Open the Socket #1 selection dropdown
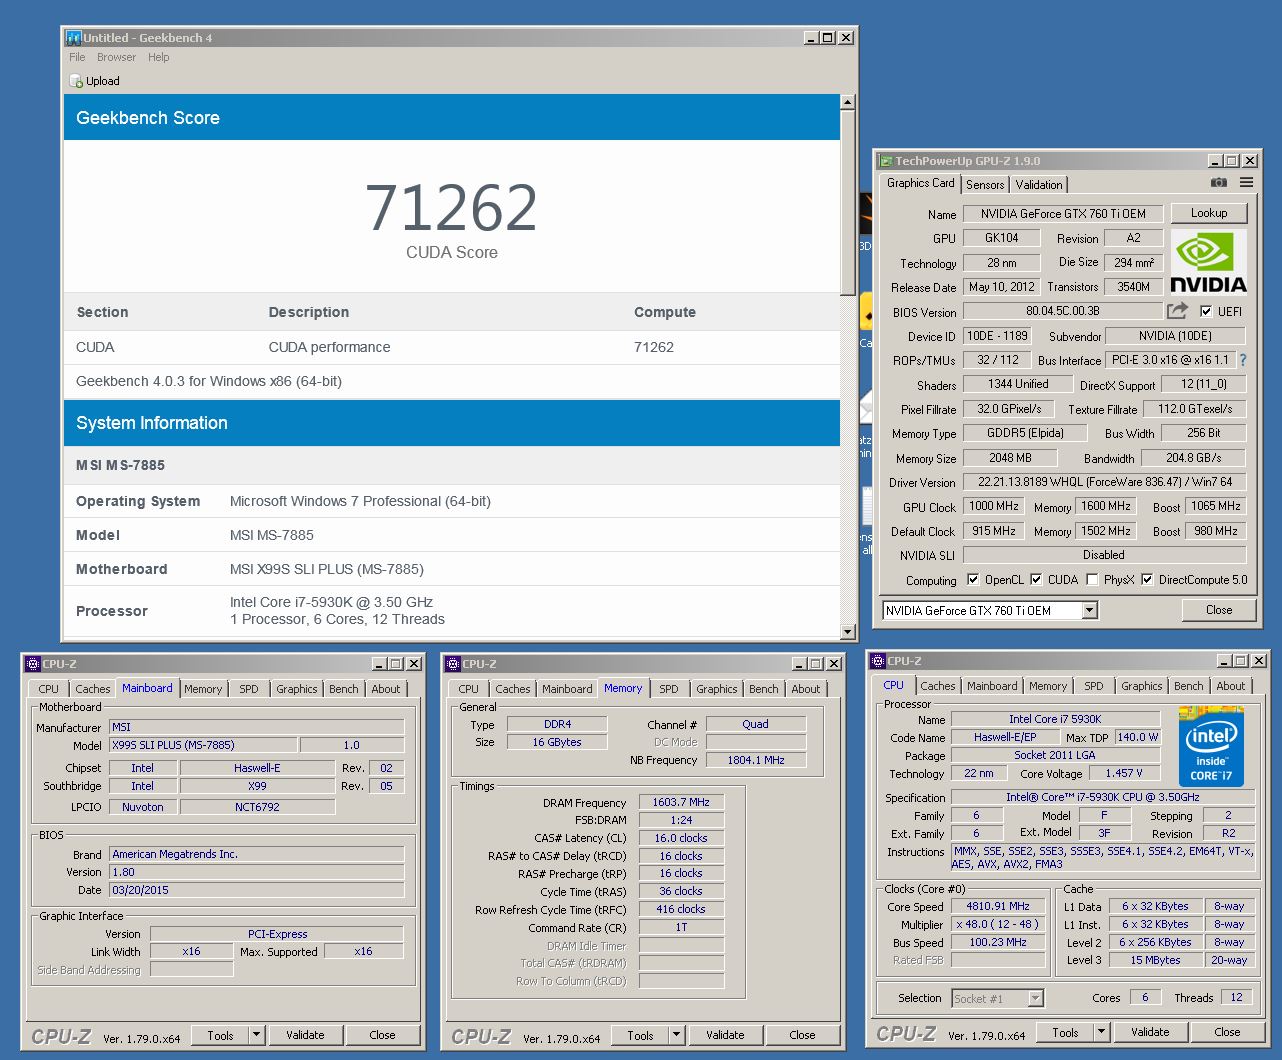The height and width of the screenshot is (1060, 1282). pyautogui.click(x=1035, y=998)
